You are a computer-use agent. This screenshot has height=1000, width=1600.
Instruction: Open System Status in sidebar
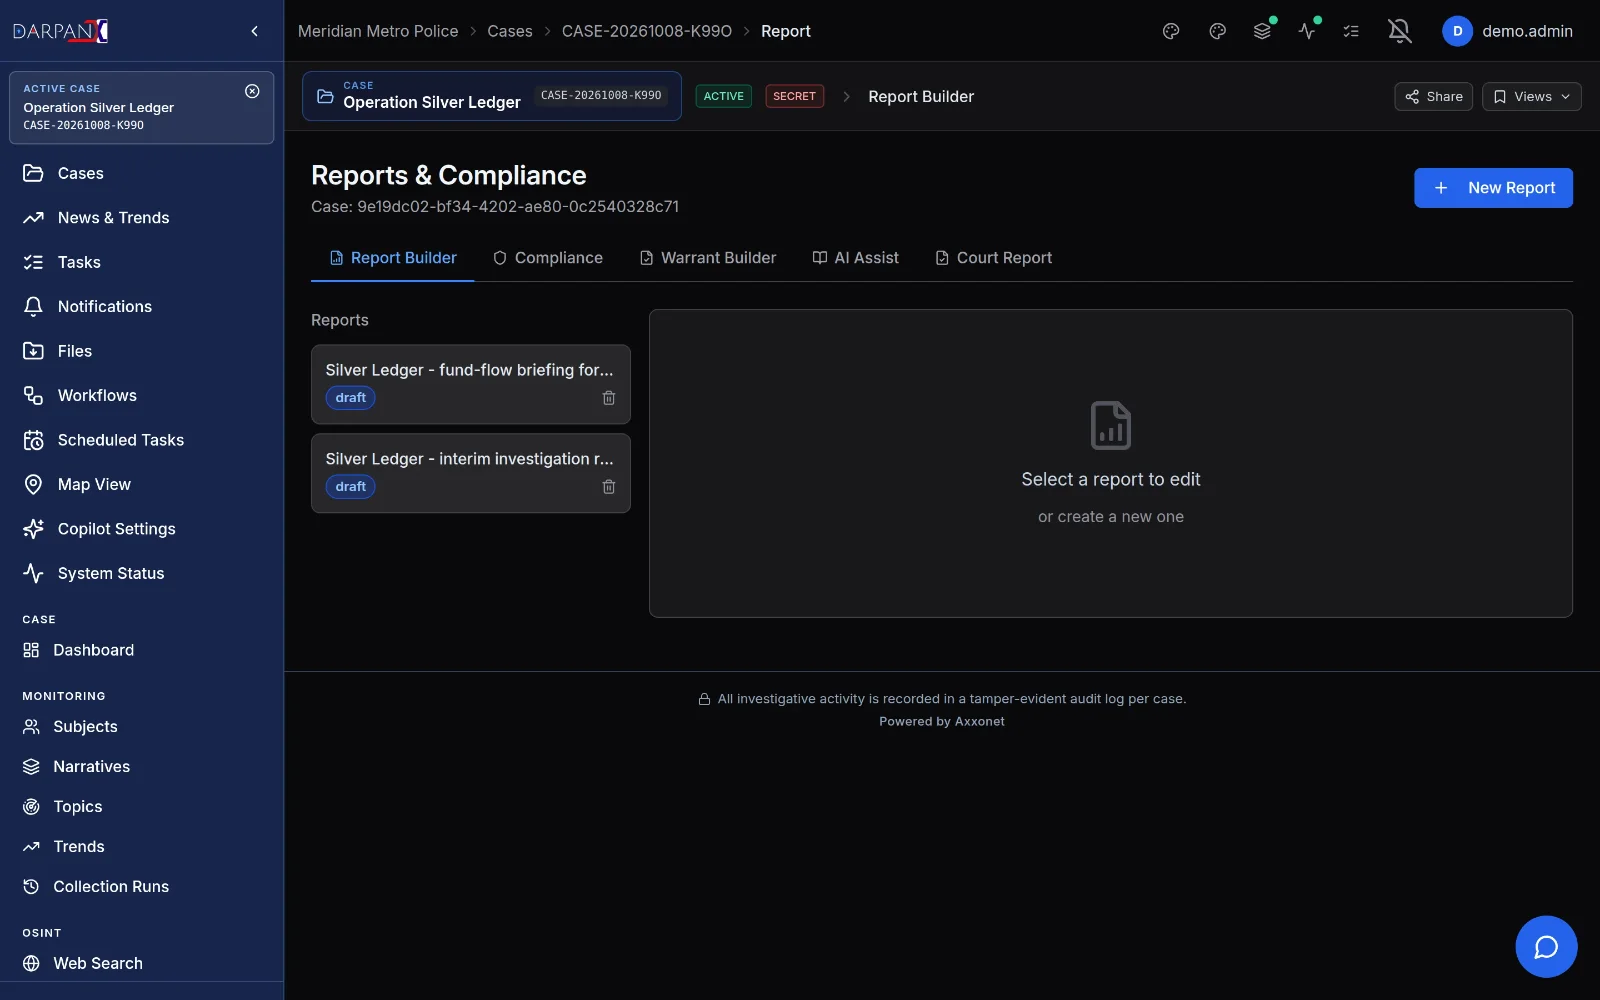(x=141, y=574)
